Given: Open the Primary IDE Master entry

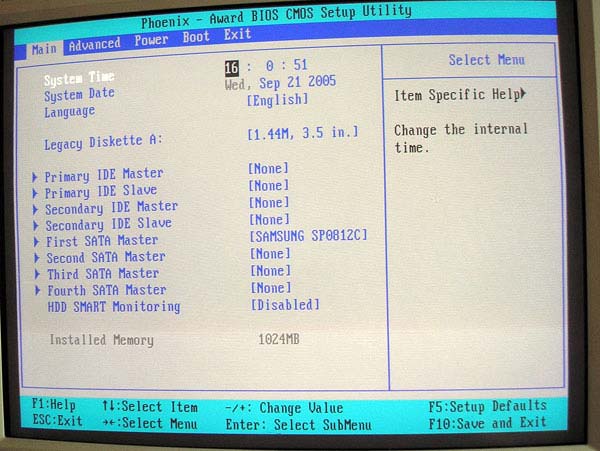Looking at the screenshot, I should pos(104,175).
